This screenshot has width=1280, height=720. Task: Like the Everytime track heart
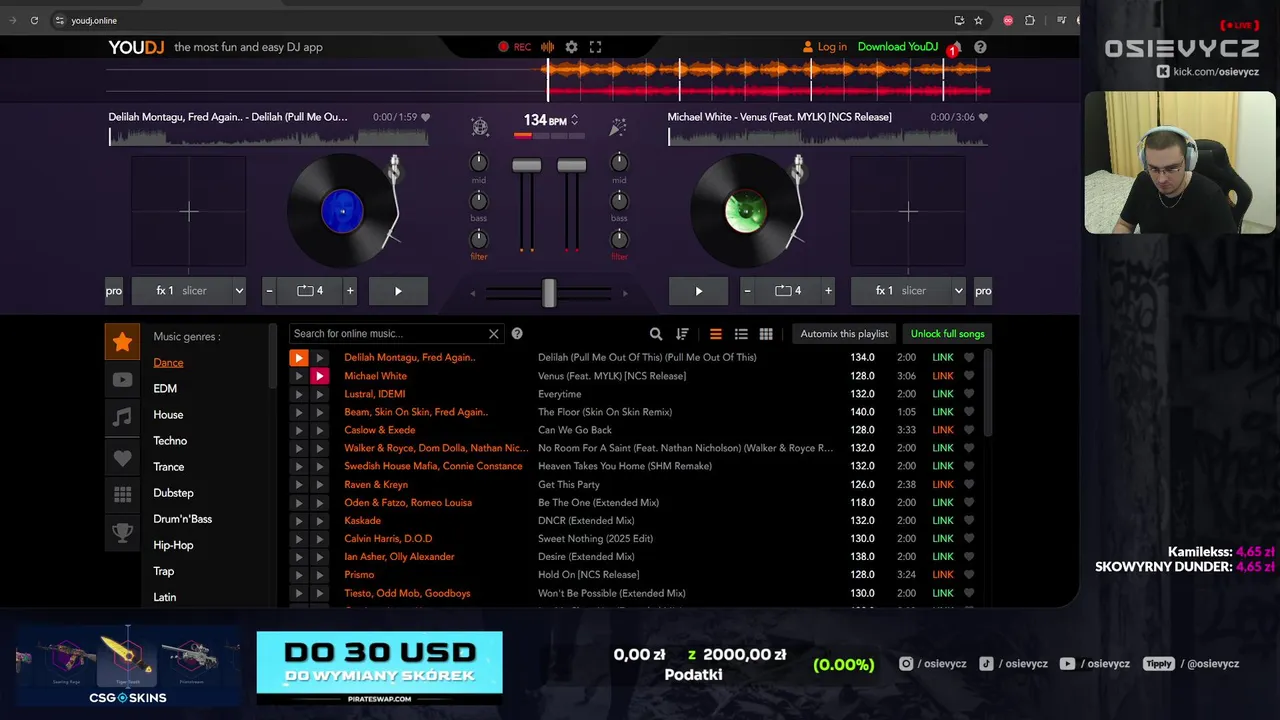(x=968, y=394)
